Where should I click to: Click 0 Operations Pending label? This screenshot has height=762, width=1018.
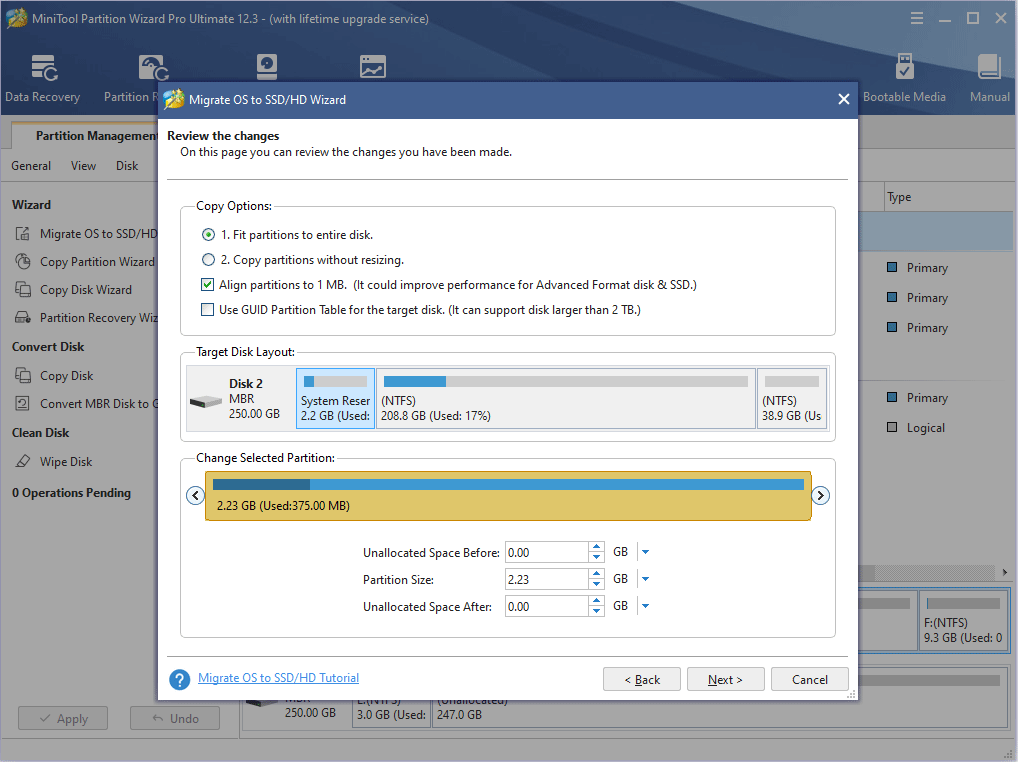click(x=71, y=493)
